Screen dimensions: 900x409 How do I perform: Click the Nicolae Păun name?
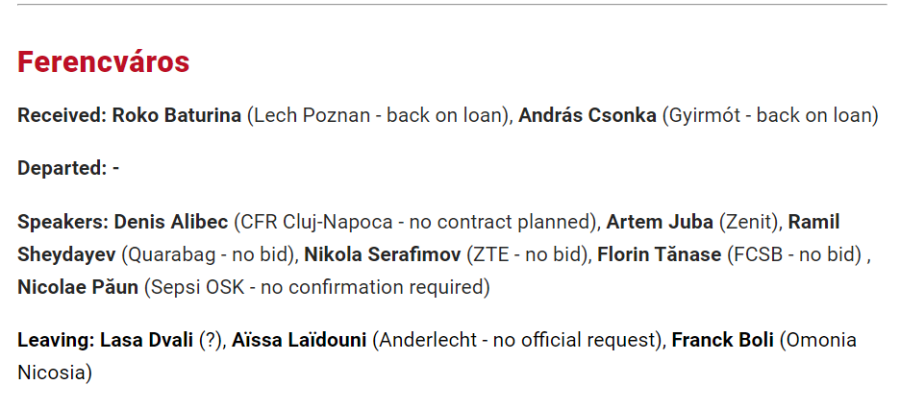coord(77,287)
